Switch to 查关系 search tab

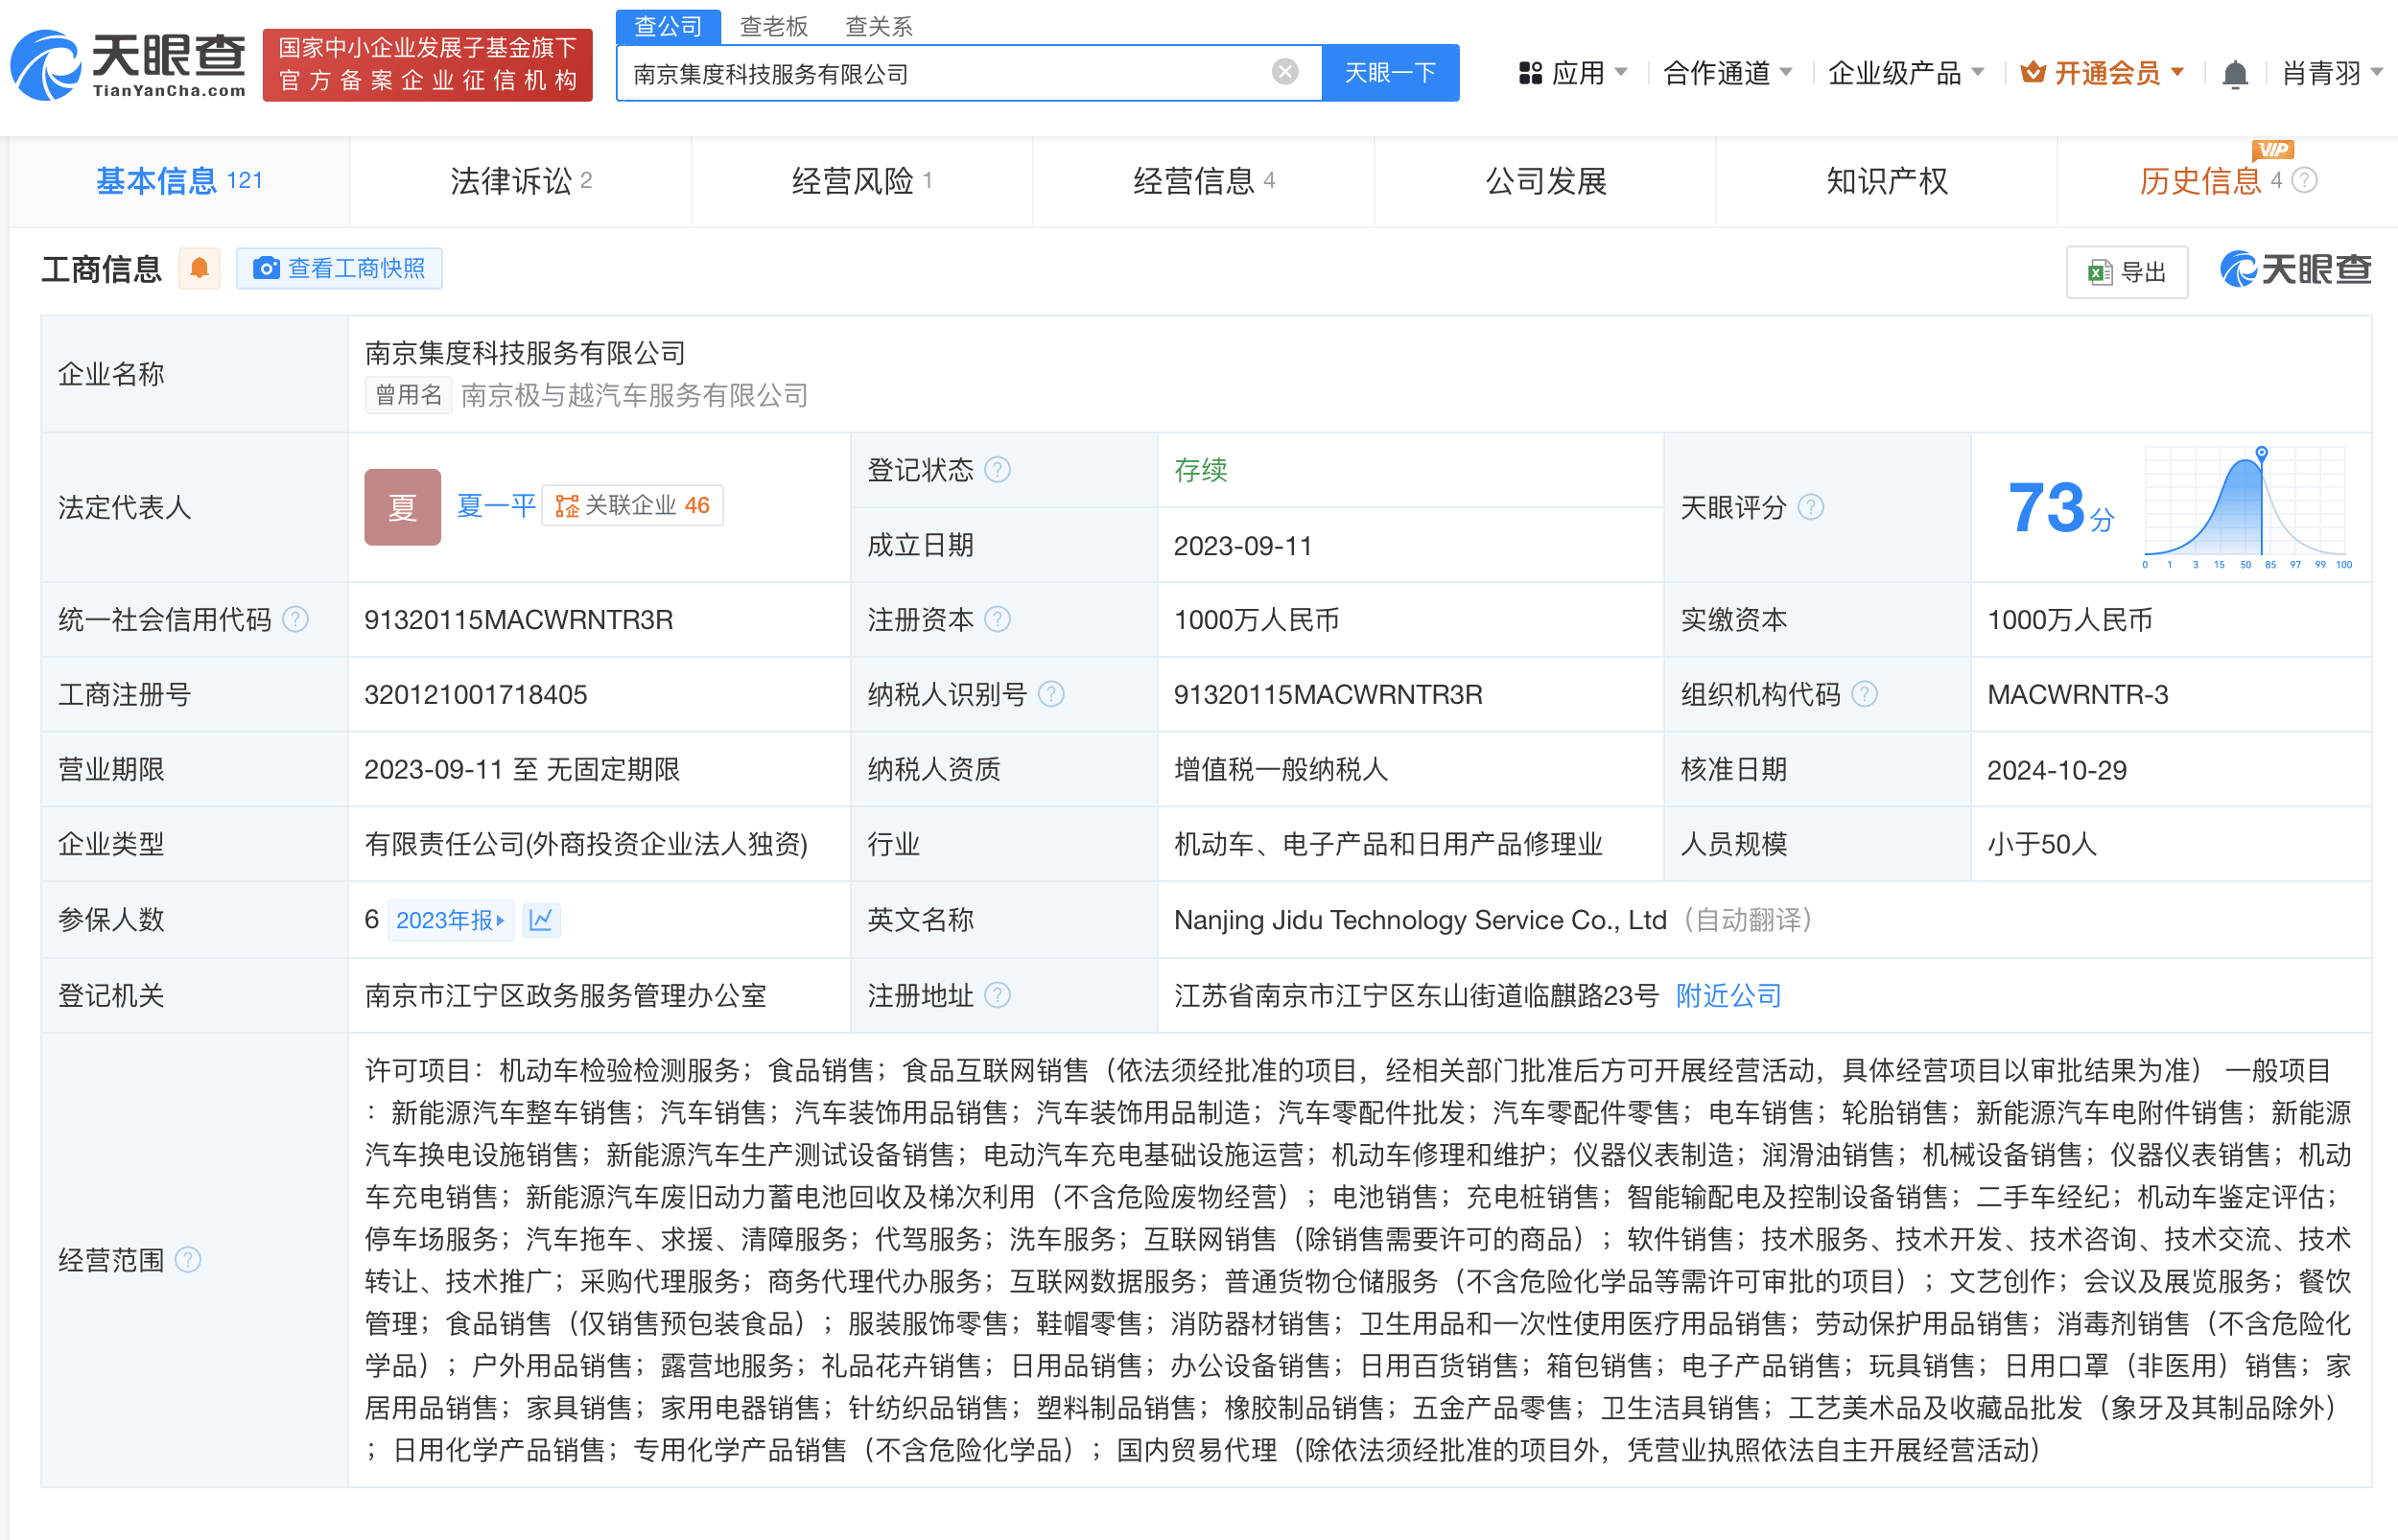(x=879, y=26)
